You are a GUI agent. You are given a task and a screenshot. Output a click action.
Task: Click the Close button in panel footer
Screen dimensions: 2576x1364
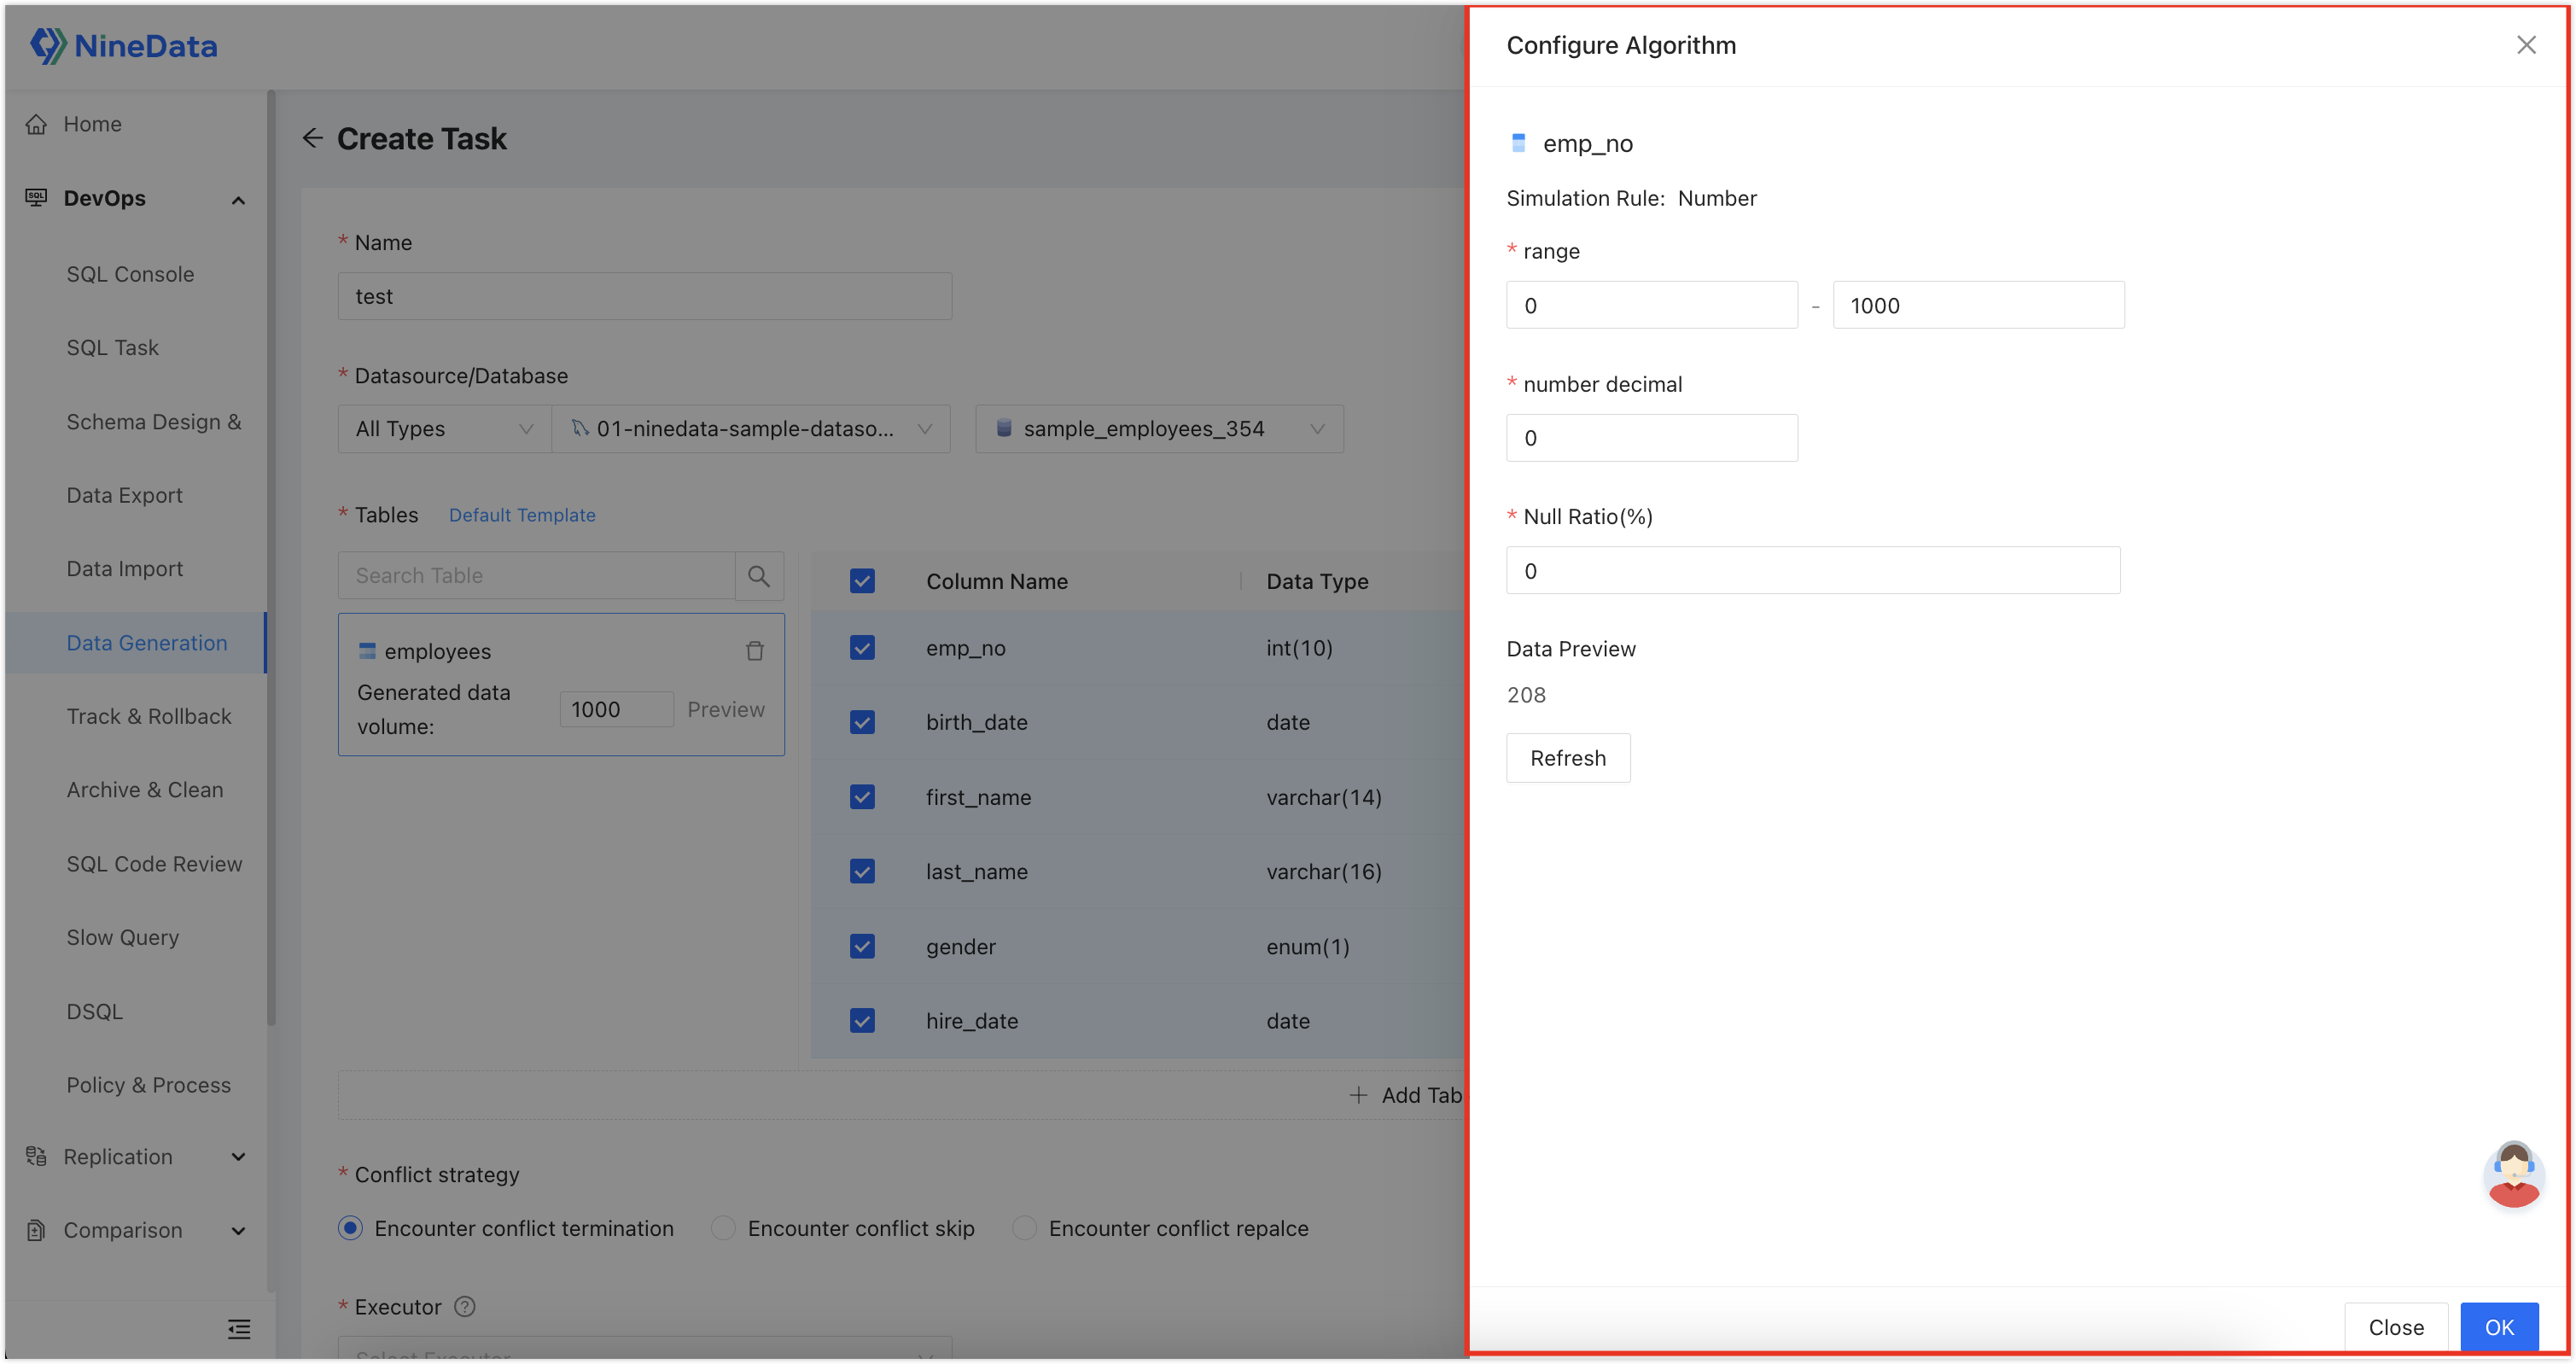(x=2396, y=1327)
